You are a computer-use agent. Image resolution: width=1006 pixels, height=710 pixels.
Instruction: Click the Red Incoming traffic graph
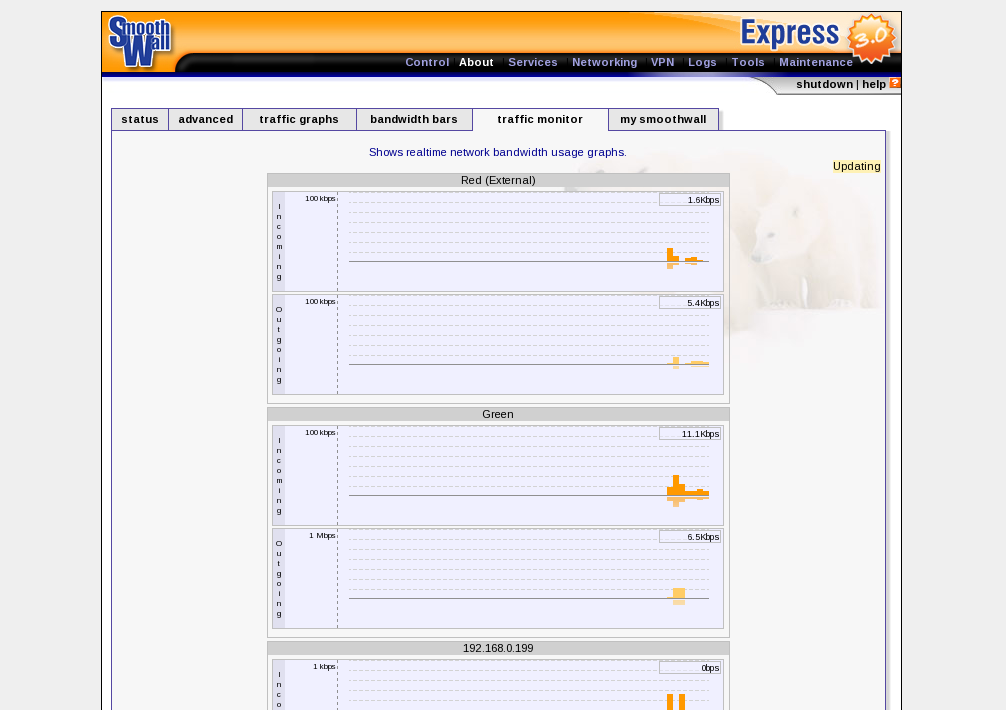coord(498,242)
